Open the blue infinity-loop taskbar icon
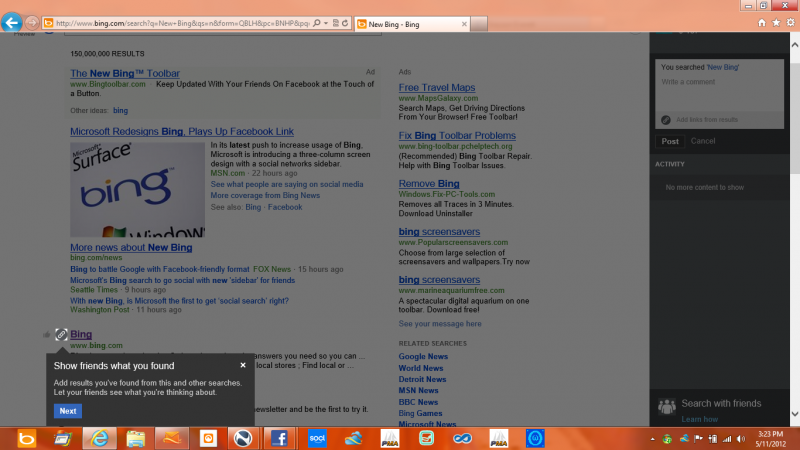Viewport: 800px width, 450px height. click(462, 438)
